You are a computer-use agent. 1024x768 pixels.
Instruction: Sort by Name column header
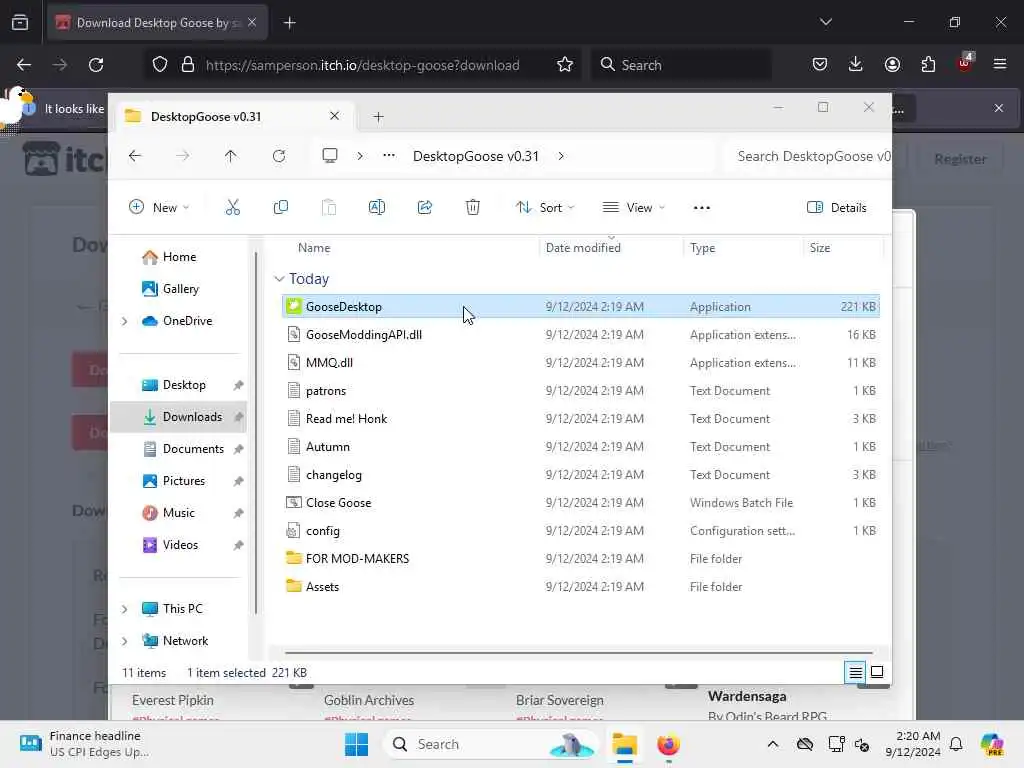[x=314, y=248]
